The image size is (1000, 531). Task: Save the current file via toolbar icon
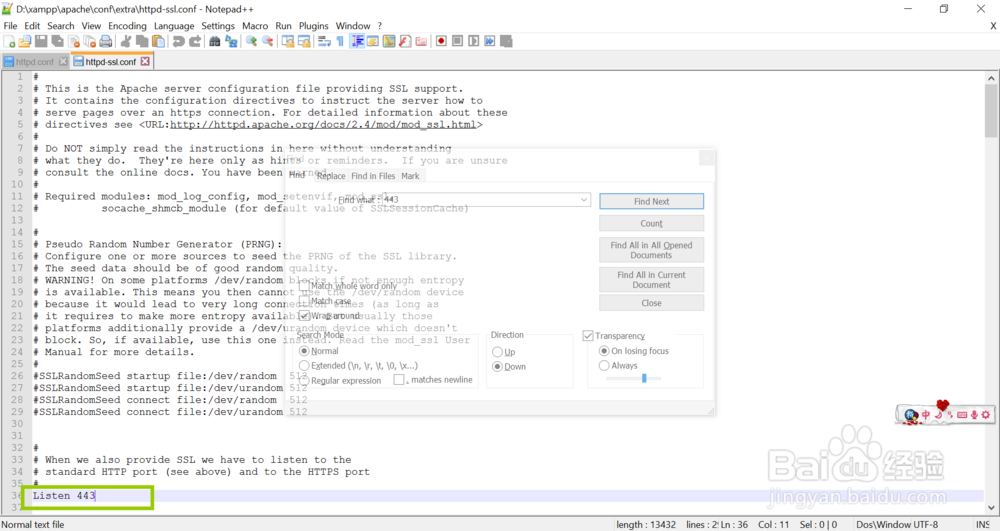tap(41, 41)
